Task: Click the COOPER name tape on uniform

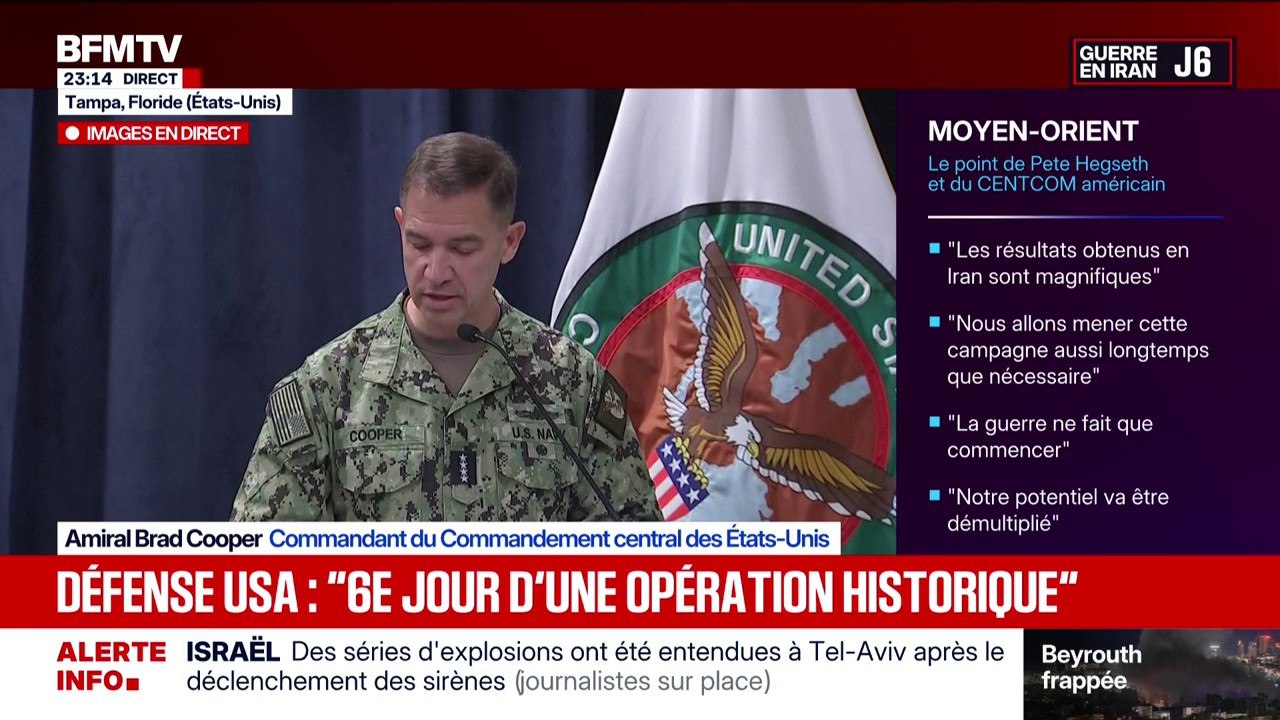Action: tap(377, 435)
